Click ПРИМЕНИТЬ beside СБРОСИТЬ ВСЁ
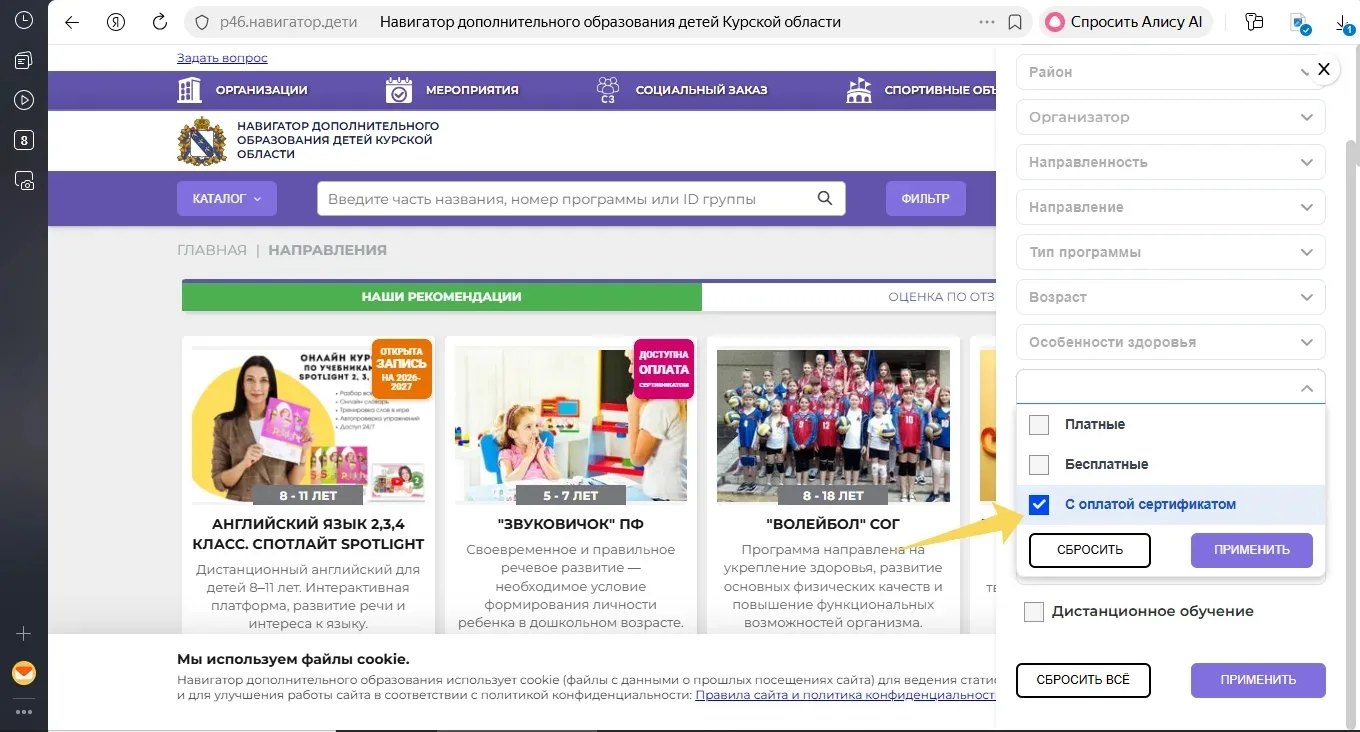This screenshot has width=1360, height=732. point(1258,680)
